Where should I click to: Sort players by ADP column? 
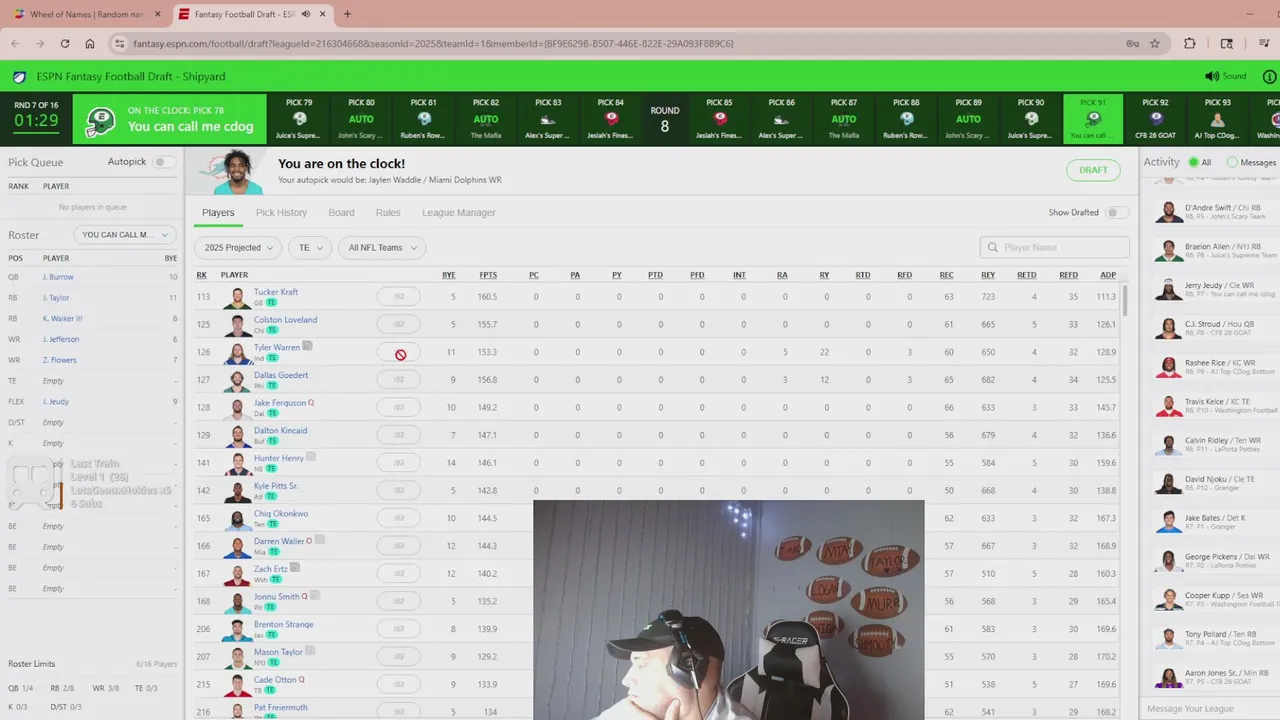(1108, 275)
